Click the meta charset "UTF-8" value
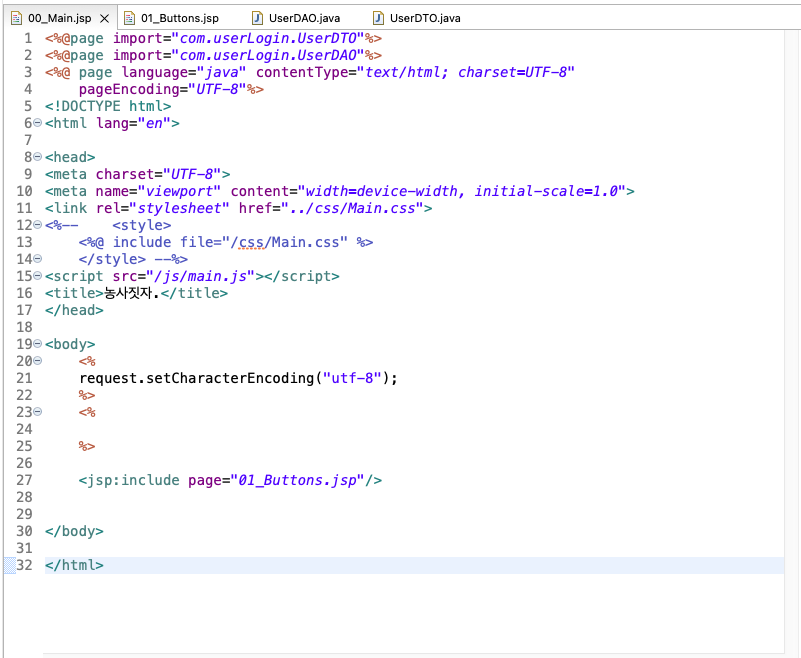 click(x=192, y=174)
